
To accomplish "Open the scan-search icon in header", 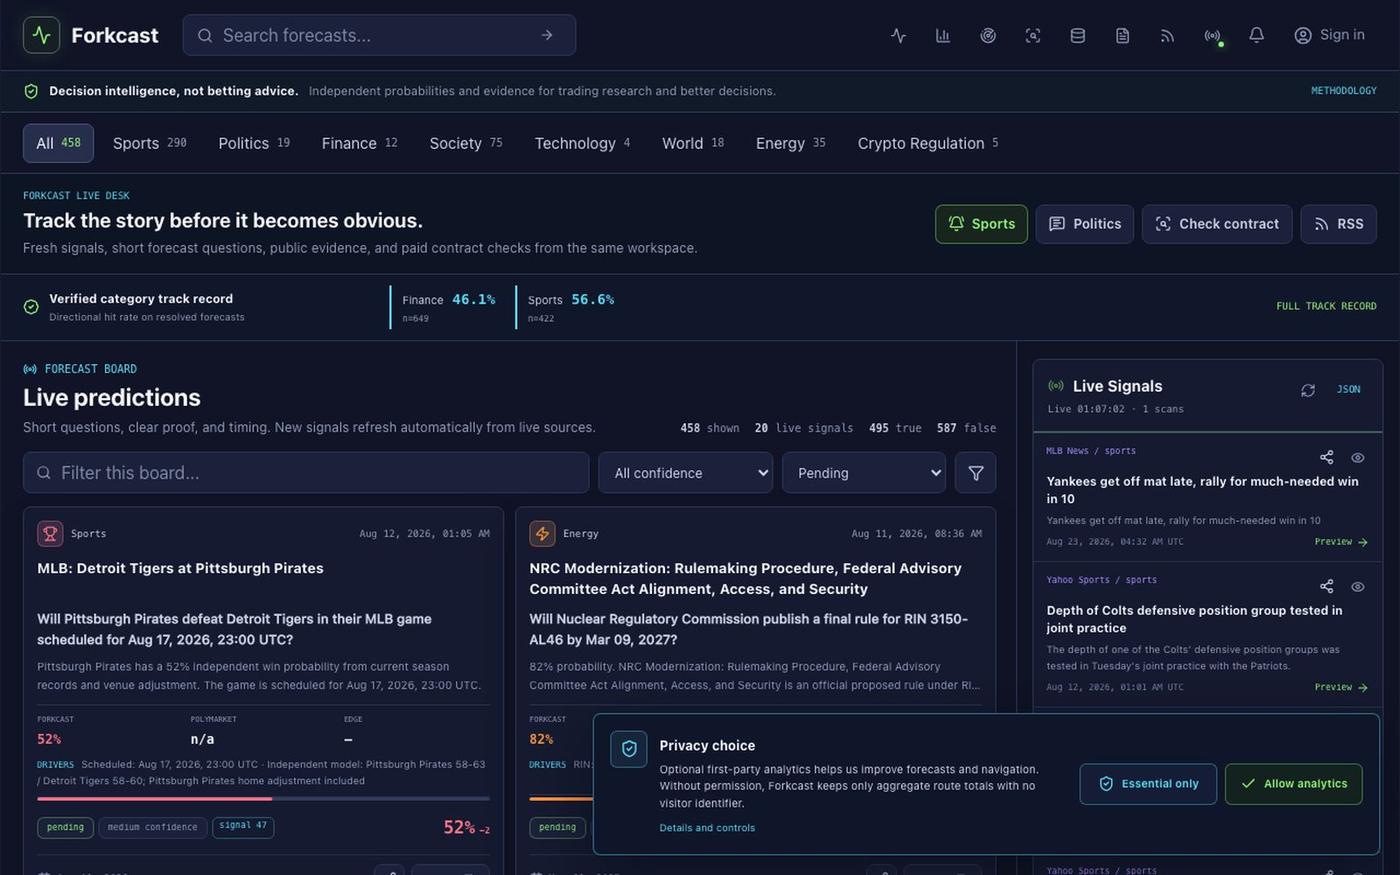I will point(1033,35).
